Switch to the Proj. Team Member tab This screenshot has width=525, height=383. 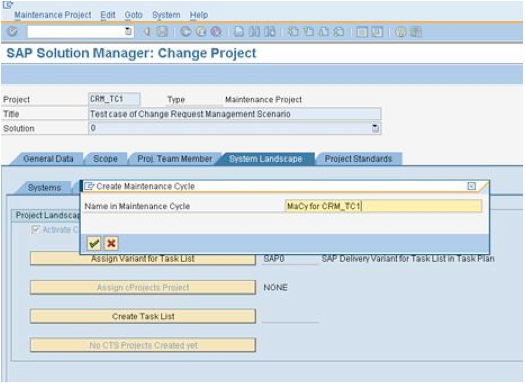[x=175, y=159]
